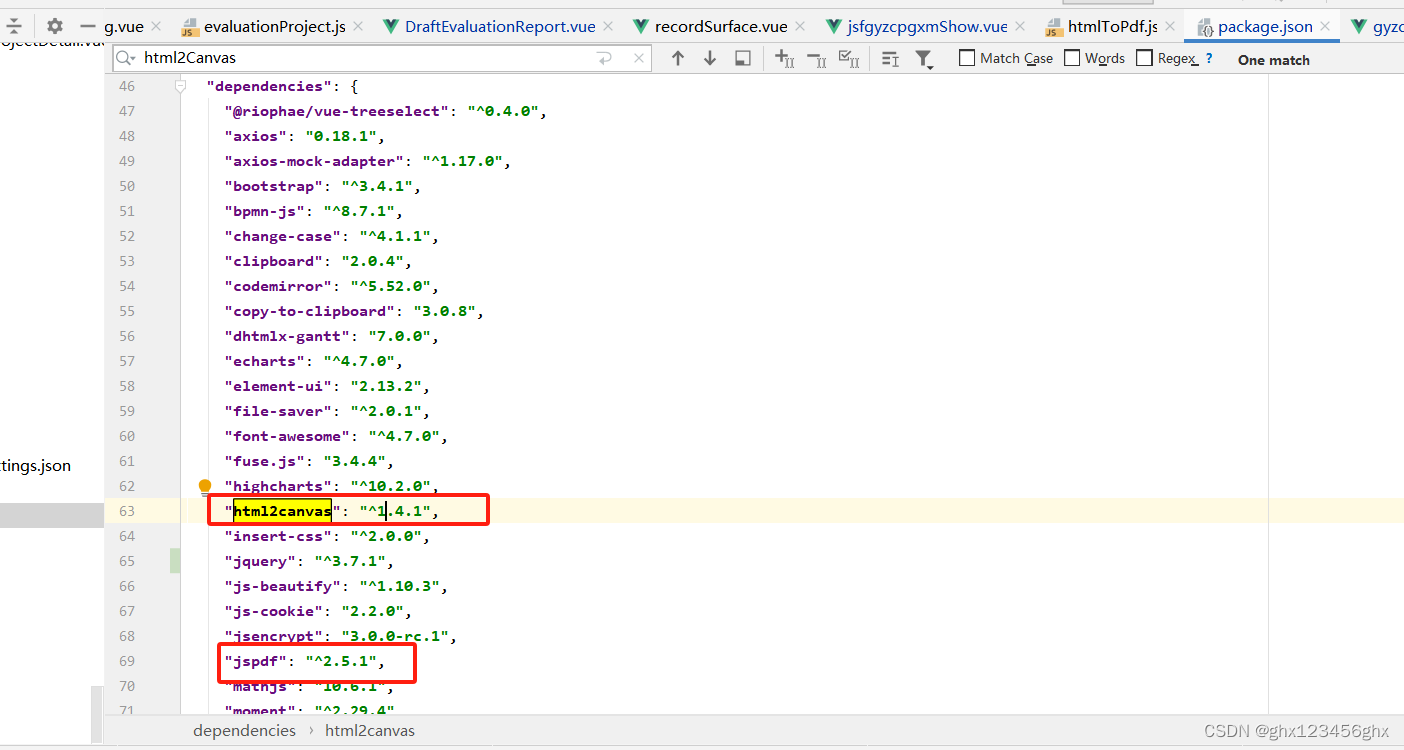
Task: Switch to evaluationProject.js tab
Action: coord(274,27)
